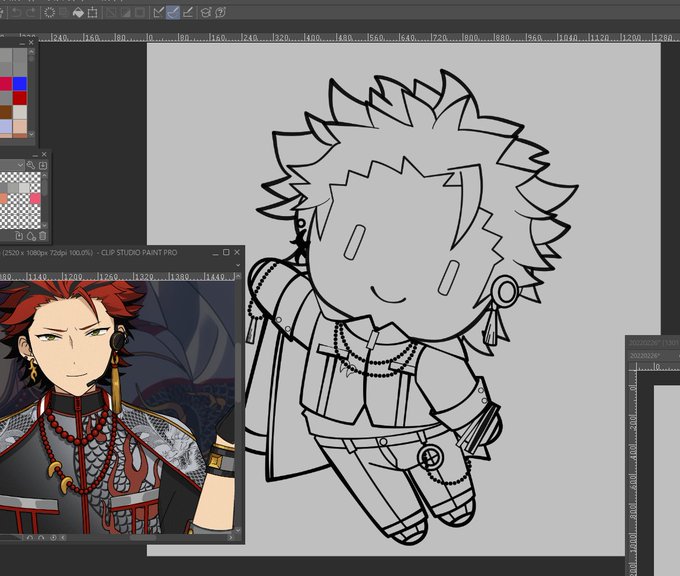
Task: Click the 20220226 tab in the right window
Action: [644, 356]
